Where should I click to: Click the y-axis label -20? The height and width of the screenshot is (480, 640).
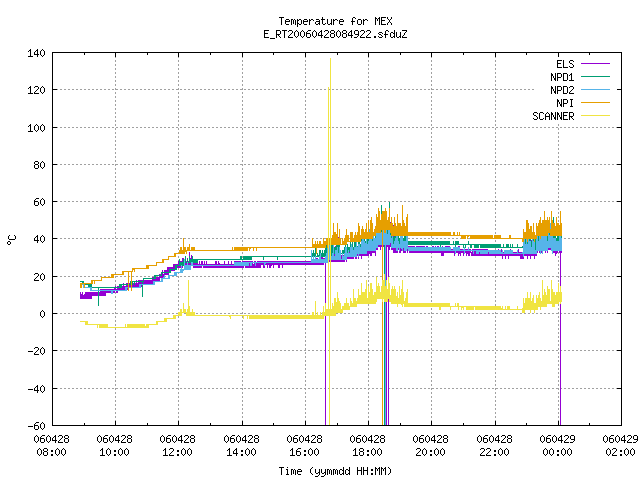[36, 351]
